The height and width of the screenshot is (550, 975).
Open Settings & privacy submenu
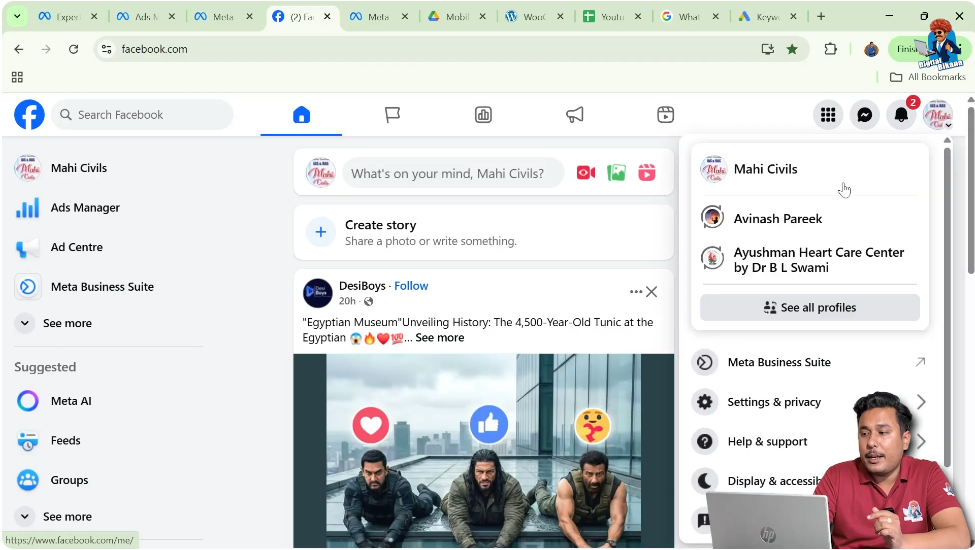[x=774, y=402]
